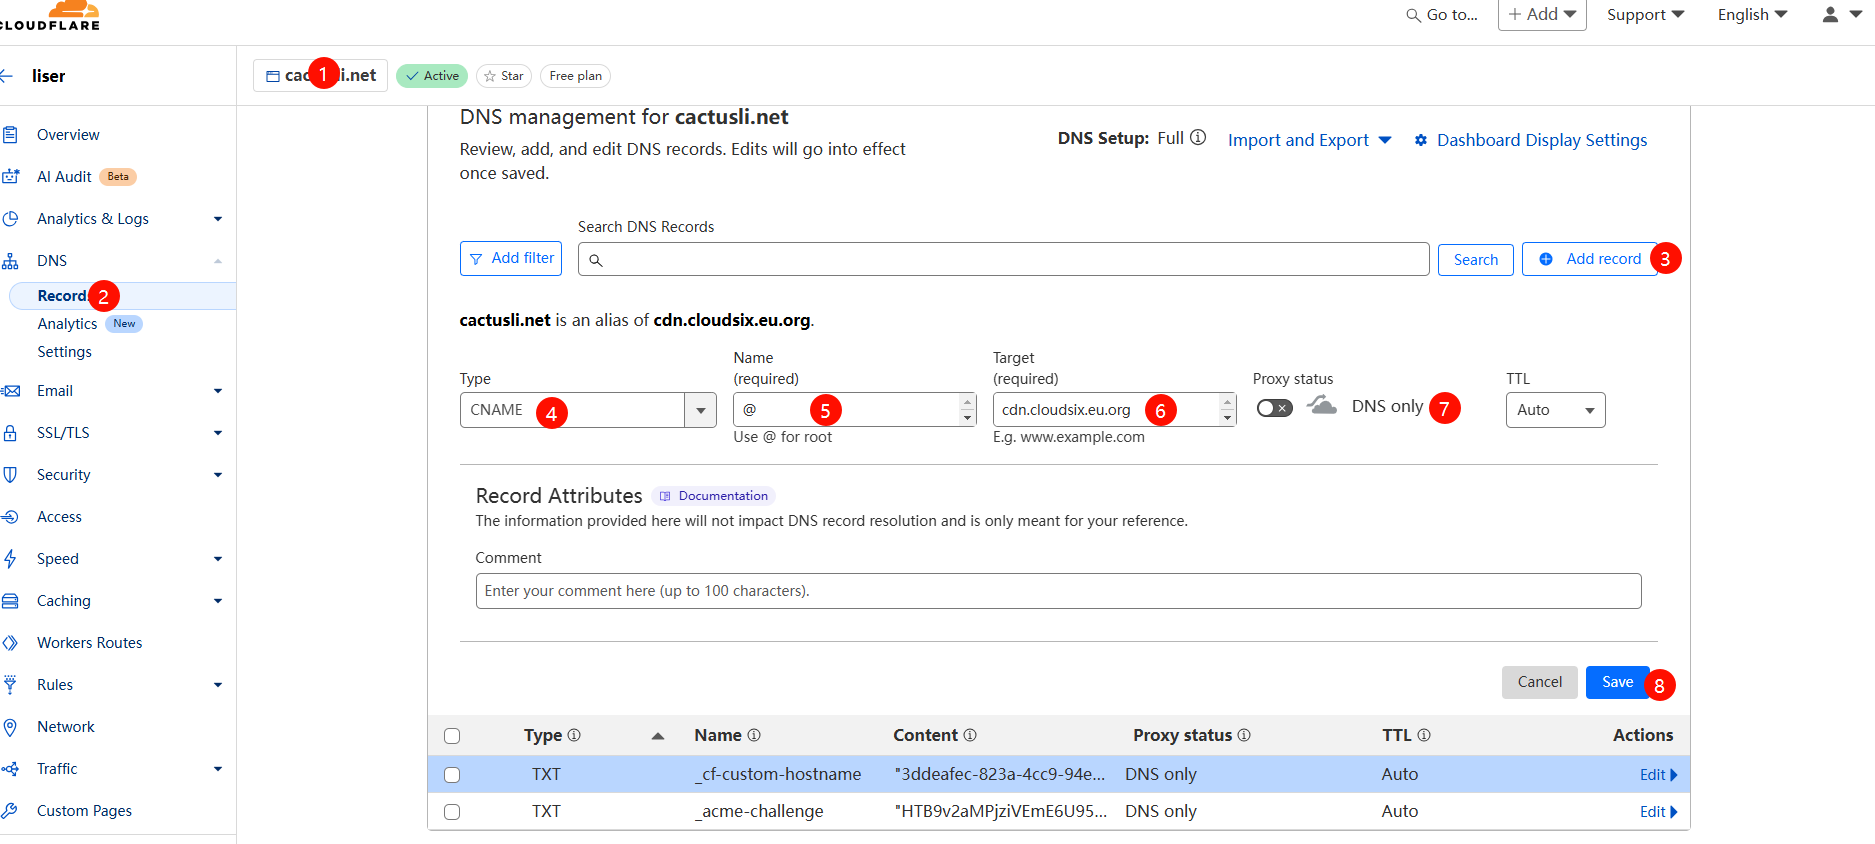The height and width of the screenshot is (844, 1875).
Task: Click the Workers Routes icon
Action: tap(10, 643)
